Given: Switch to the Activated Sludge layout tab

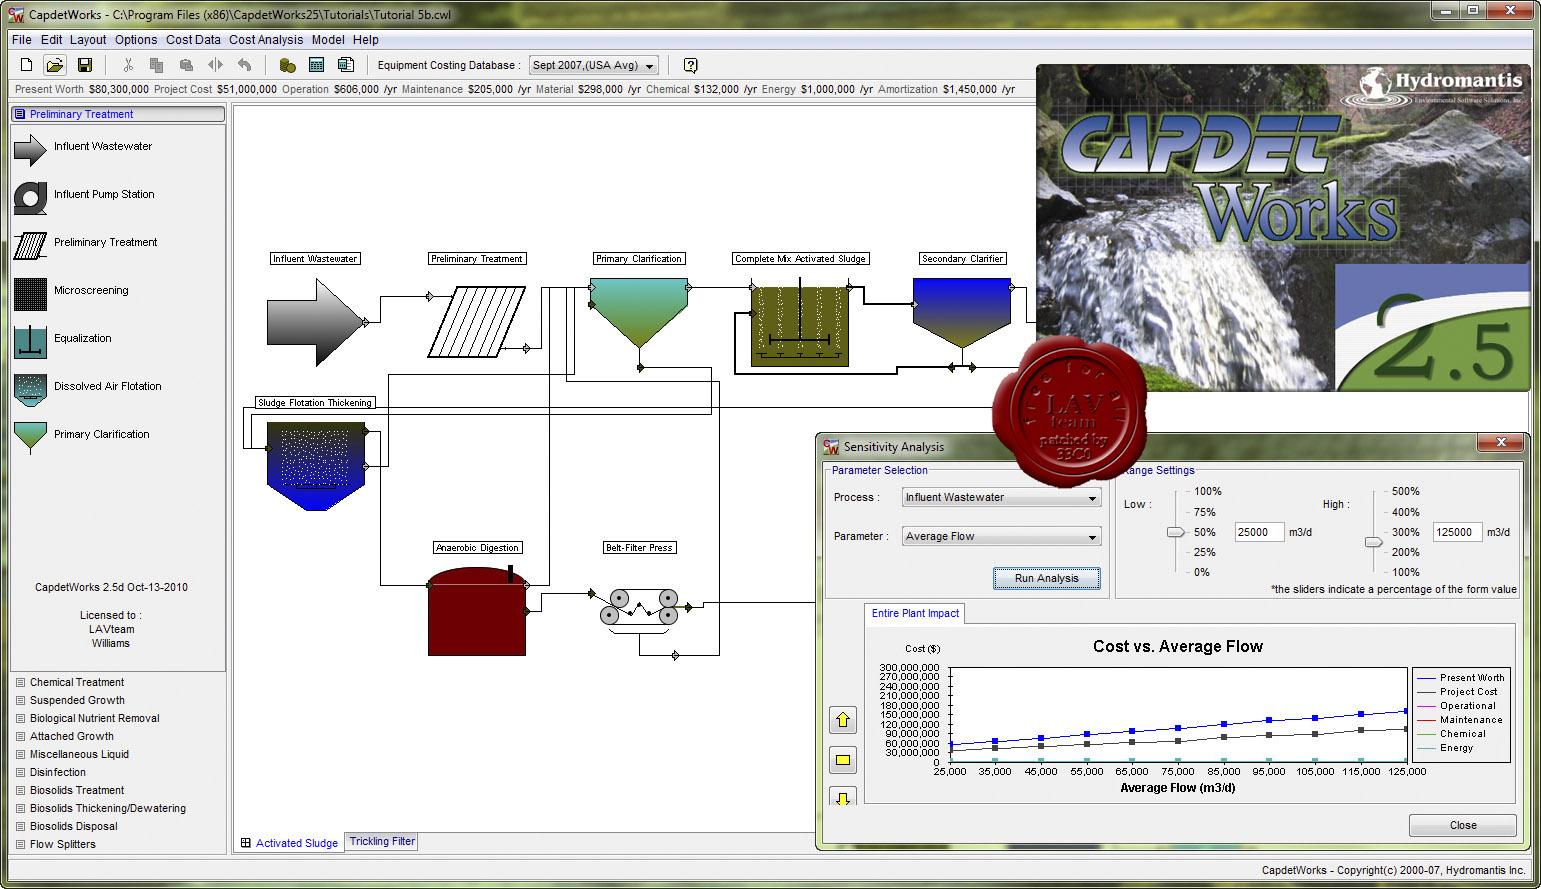Looking at the screenshot, I should [290, 843].
